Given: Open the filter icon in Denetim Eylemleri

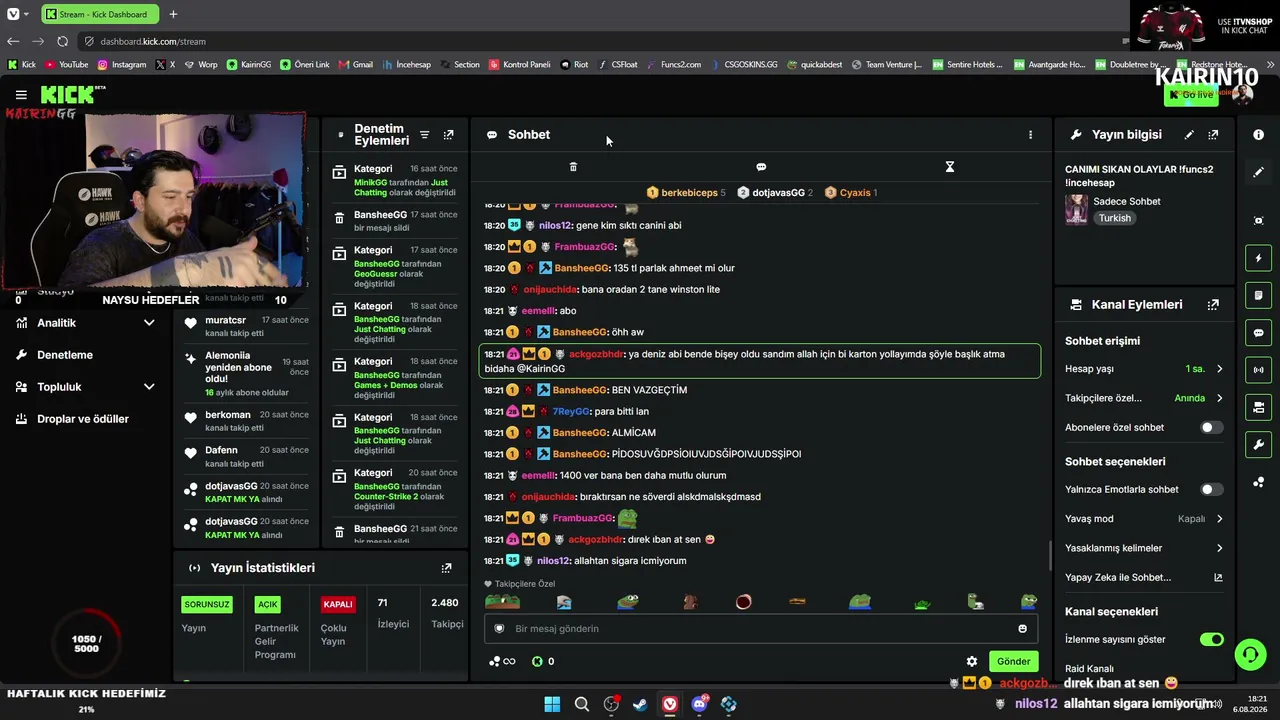Looking at the screenshot, I should pos(424,135).
